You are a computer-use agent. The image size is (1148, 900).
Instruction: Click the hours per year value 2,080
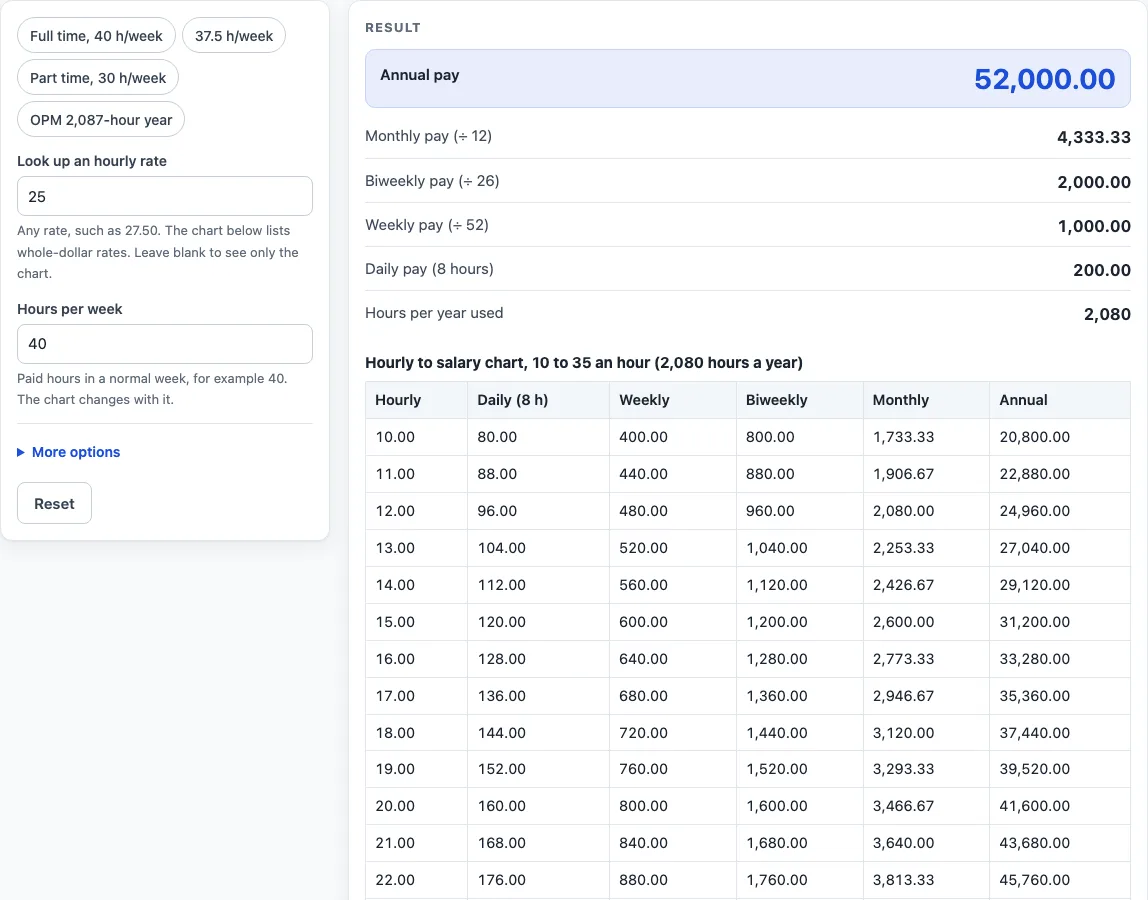1107,314
